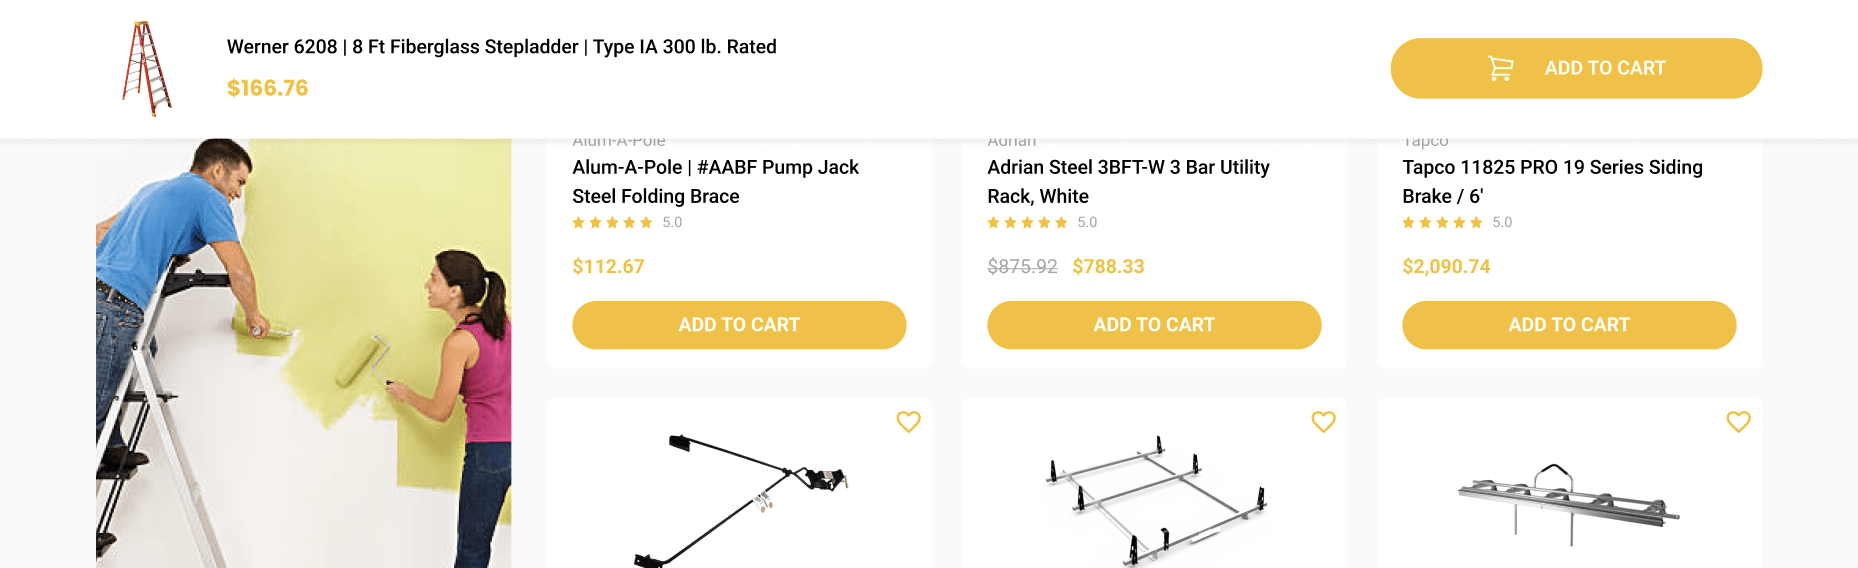Click the cart icon in the top bar button
The width and height of the screenshot is (1858, 568).
point(1500,68)
